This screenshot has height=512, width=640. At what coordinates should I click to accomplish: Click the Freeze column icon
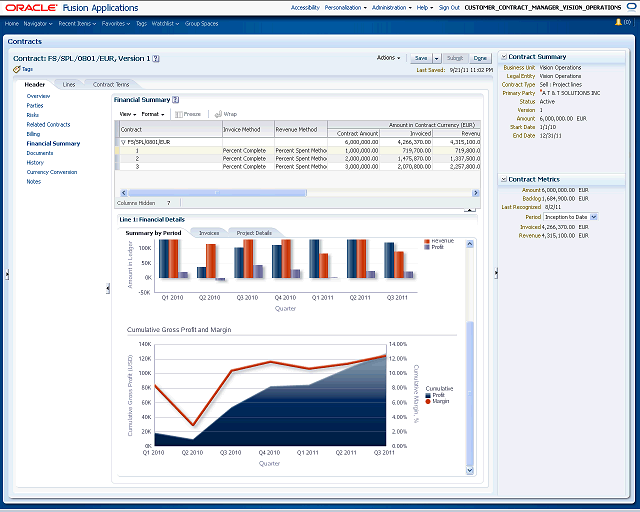tap(178, 114)
